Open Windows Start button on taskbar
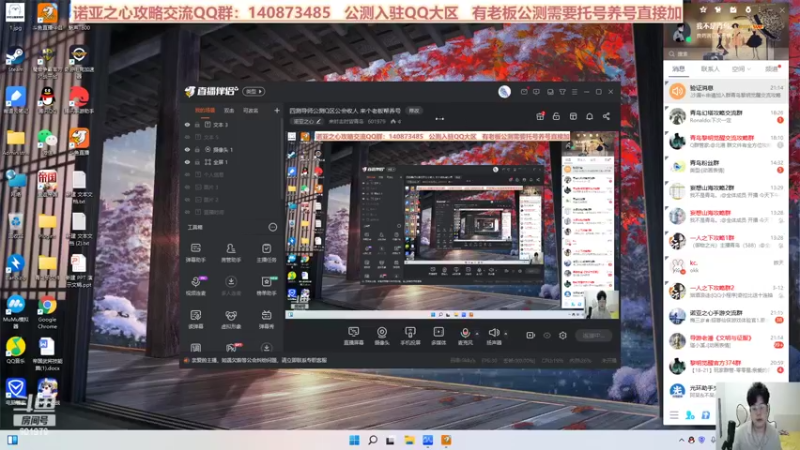The width and height of the screenshot is (800, 450). 354,440
